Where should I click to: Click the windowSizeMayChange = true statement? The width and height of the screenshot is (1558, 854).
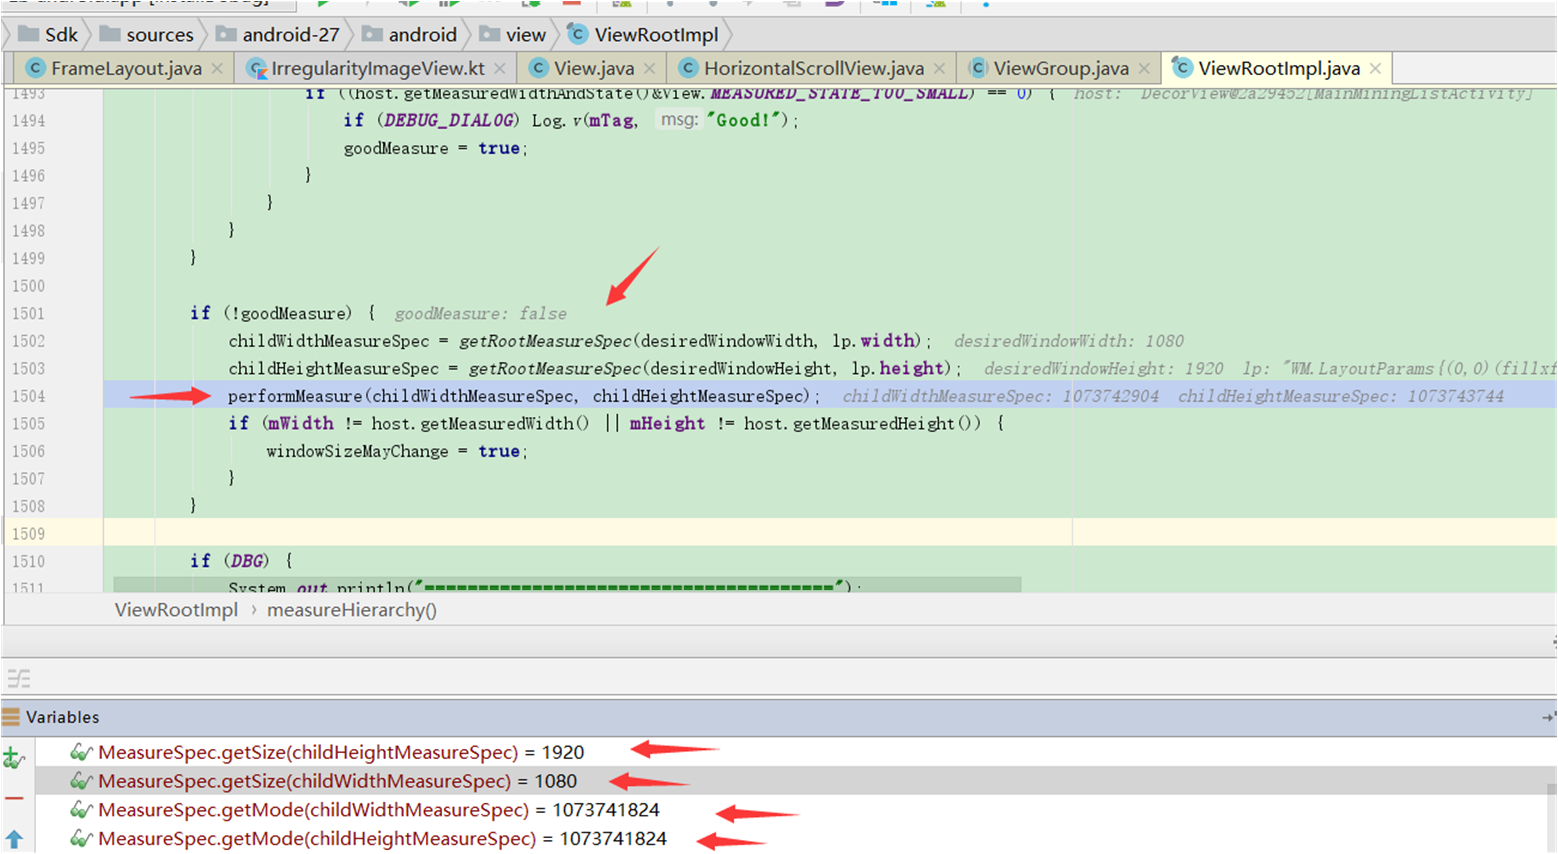click(x=396, y=451)
